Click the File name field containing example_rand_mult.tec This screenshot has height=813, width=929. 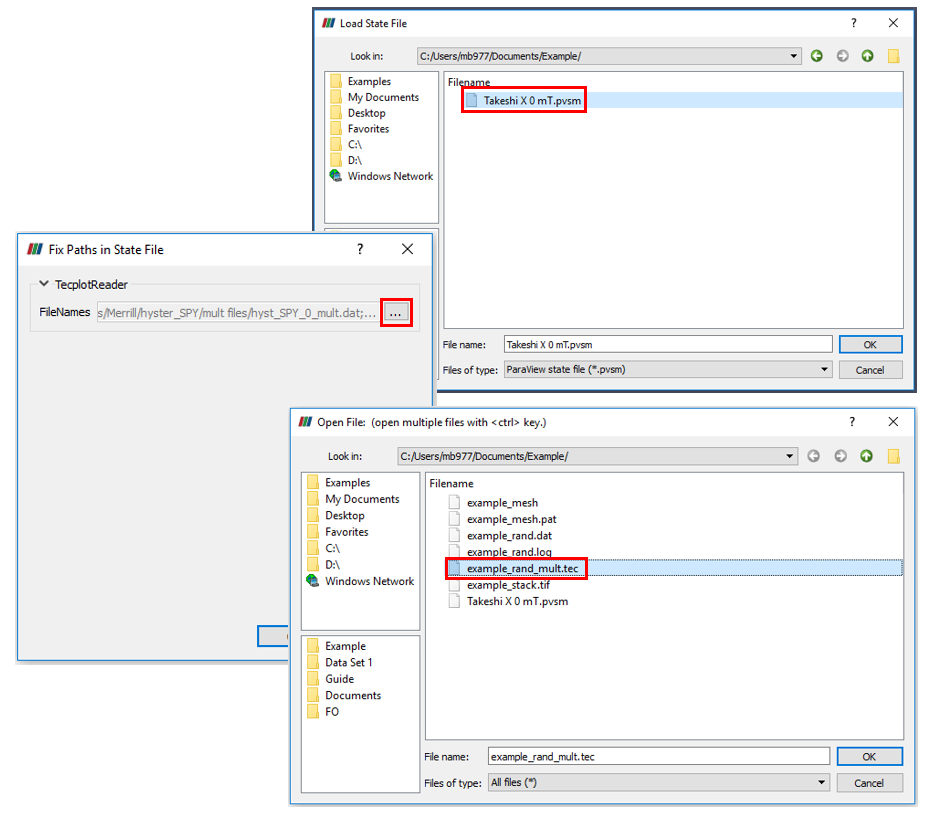pyautogui.click(x=658, y=756)
